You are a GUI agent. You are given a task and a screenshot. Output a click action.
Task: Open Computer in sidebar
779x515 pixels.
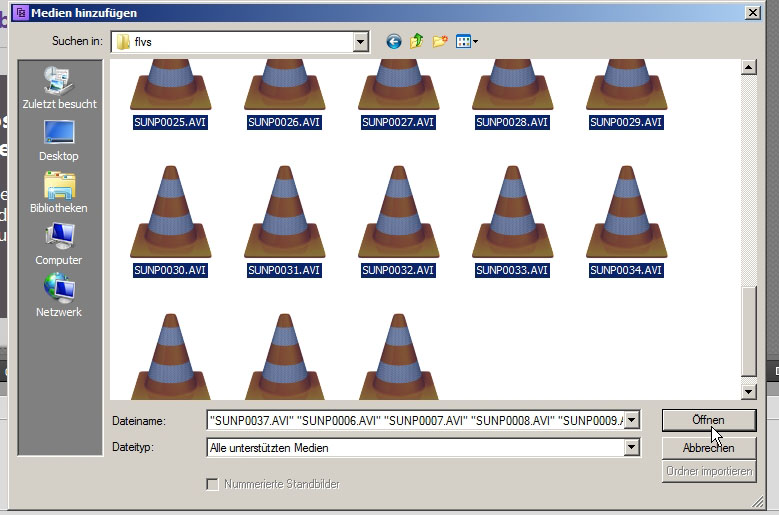[x=59, y=244]
